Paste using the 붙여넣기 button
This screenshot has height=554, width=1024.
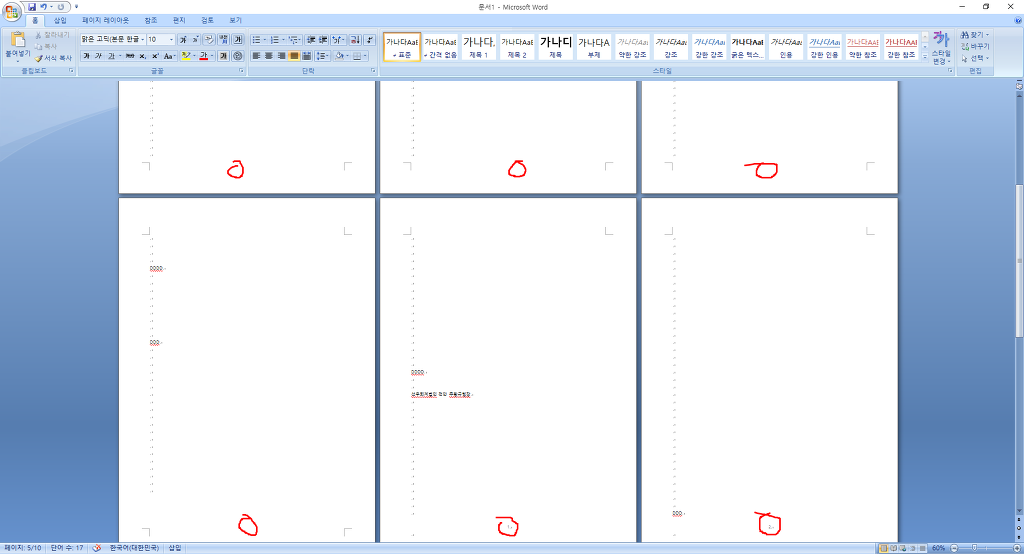tap(18, 46)
